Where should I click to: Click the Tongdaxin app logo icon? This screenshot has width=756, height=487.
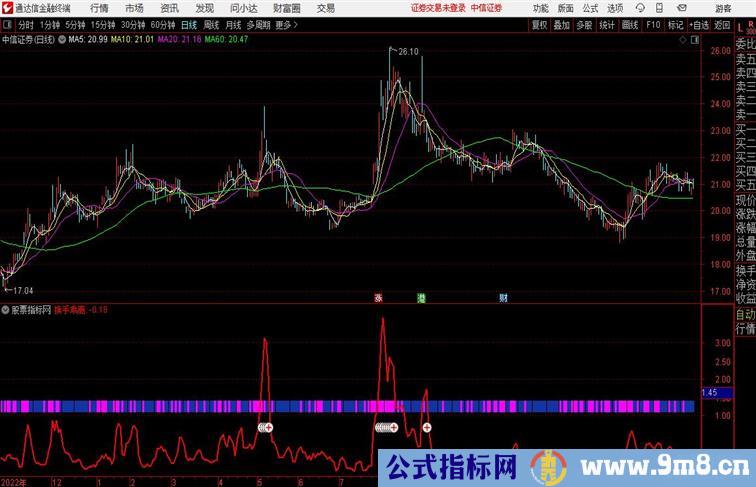pos(7,7)
